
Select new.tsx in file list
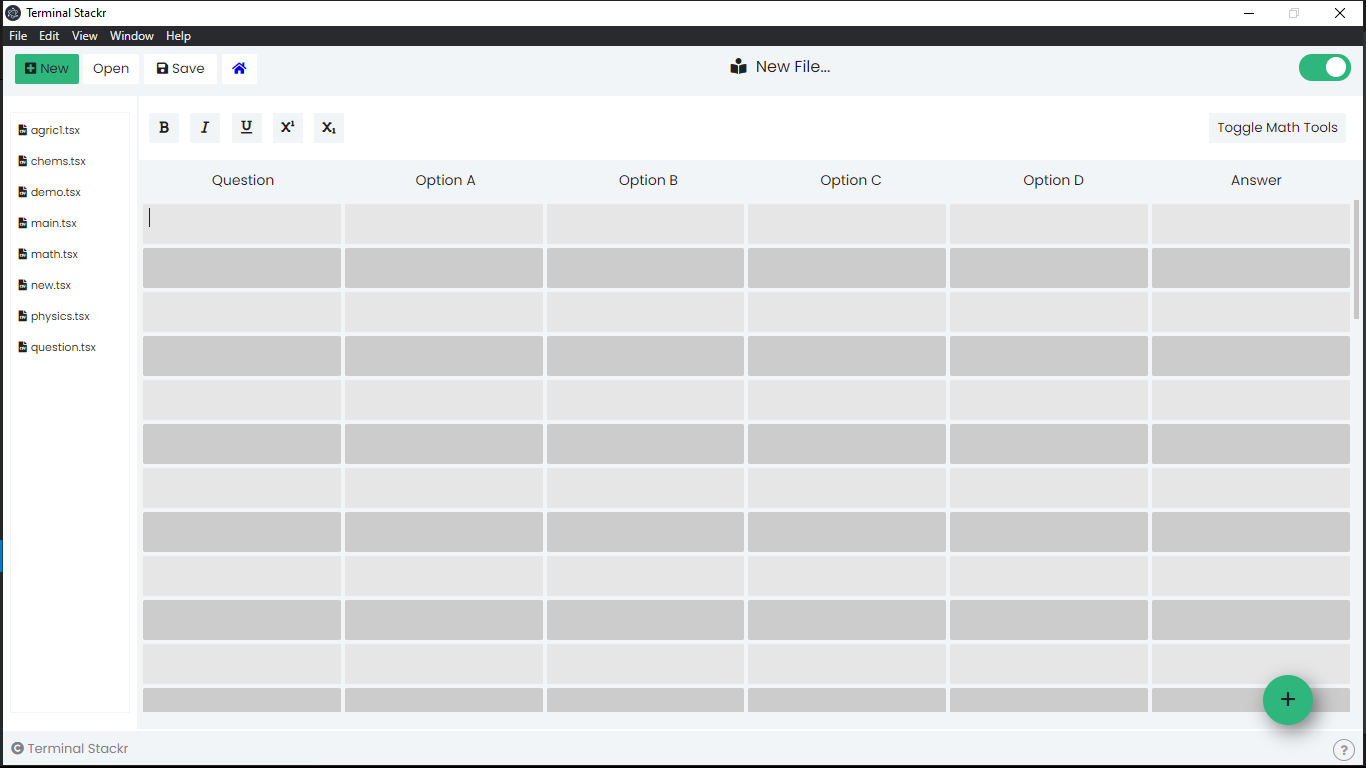(x=51, y=285)
